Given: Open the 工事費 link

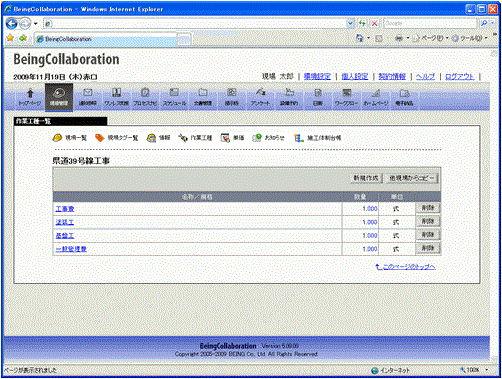Looking at the screenshot, I should tap(65, 209).
